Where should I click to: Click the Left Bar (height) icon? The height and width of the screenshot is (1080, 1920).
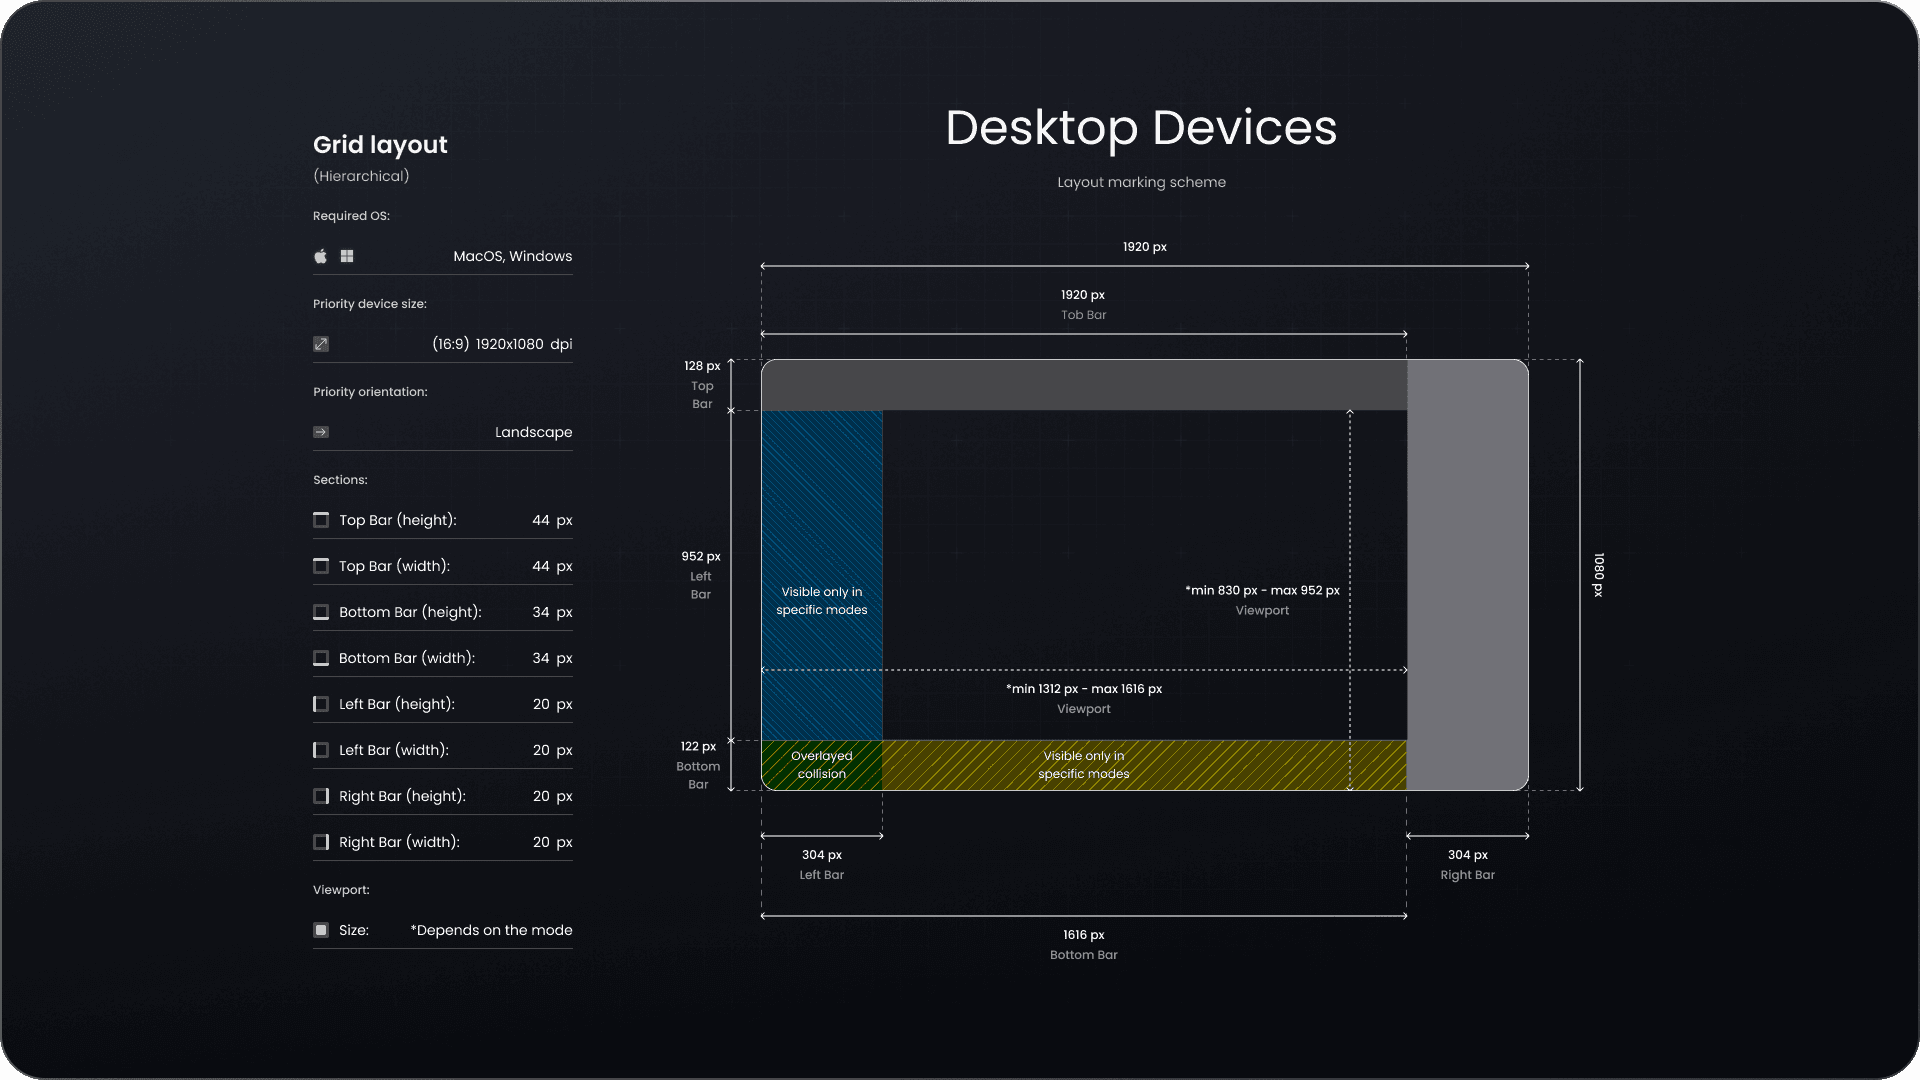coord(321,704)
